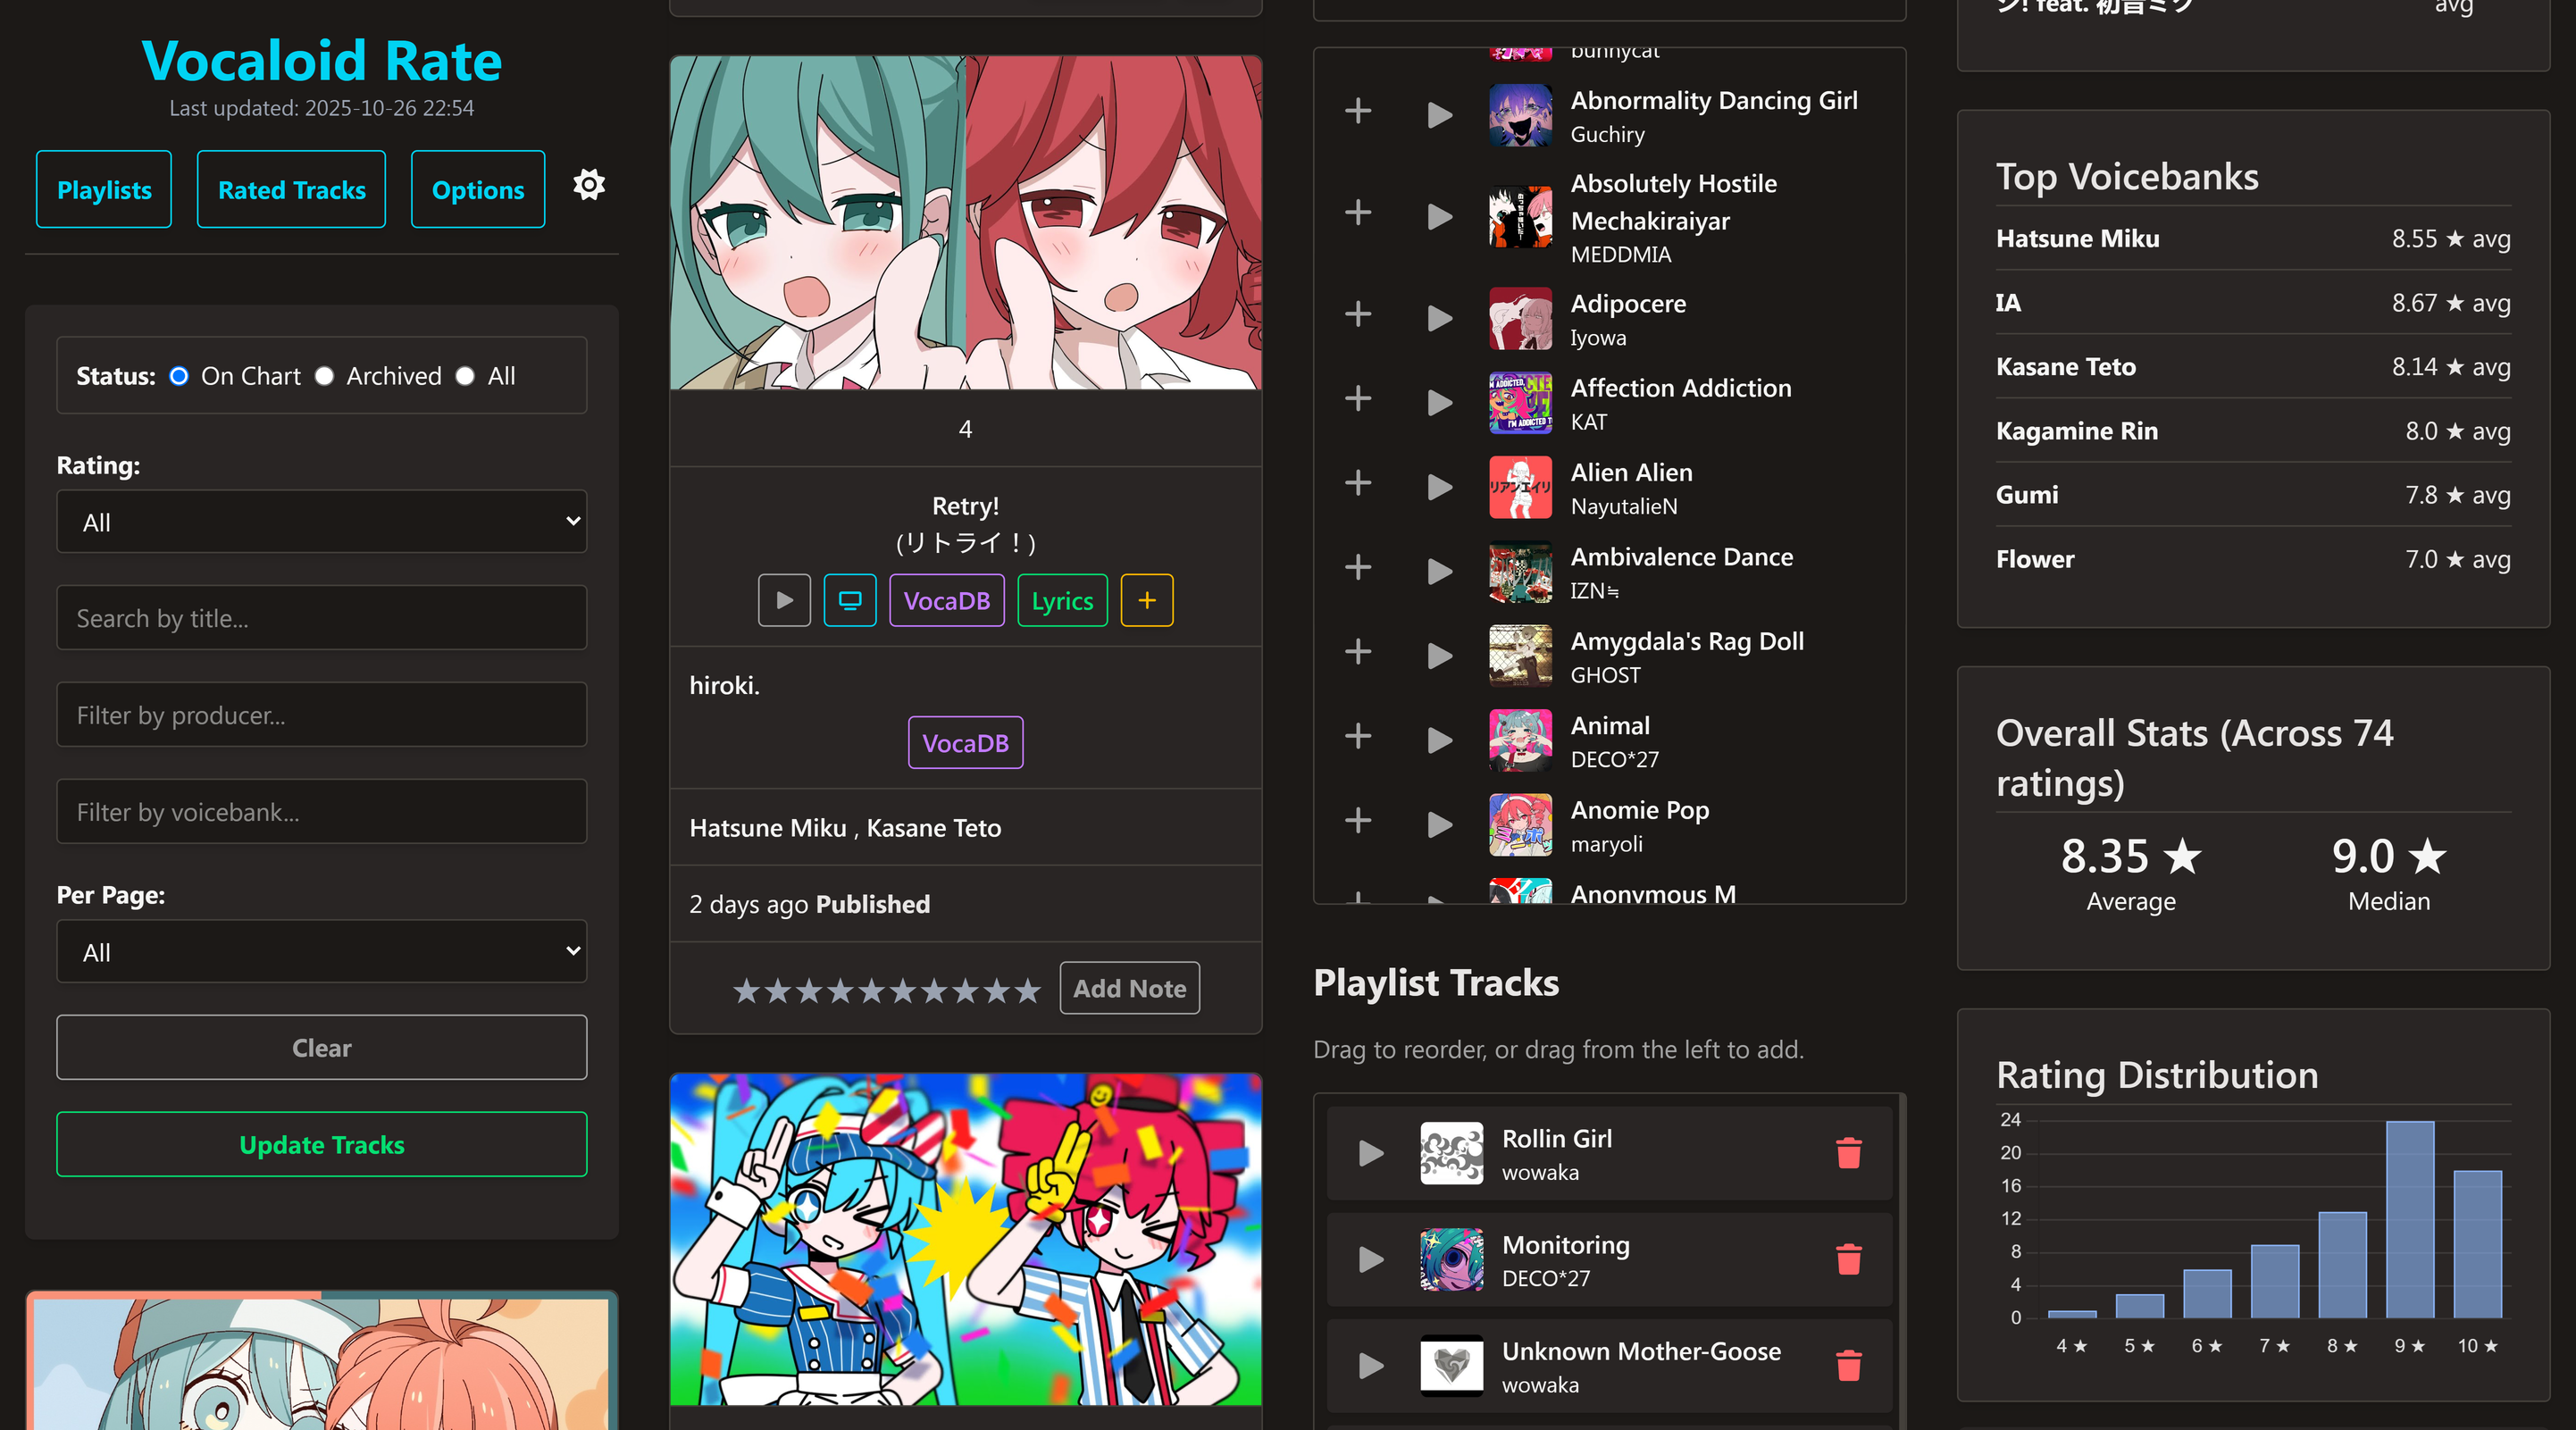Viewport: 2576px width, 1430px height.
Task: Open the Retry! song VocaDB link
Action: pos(946,600)
